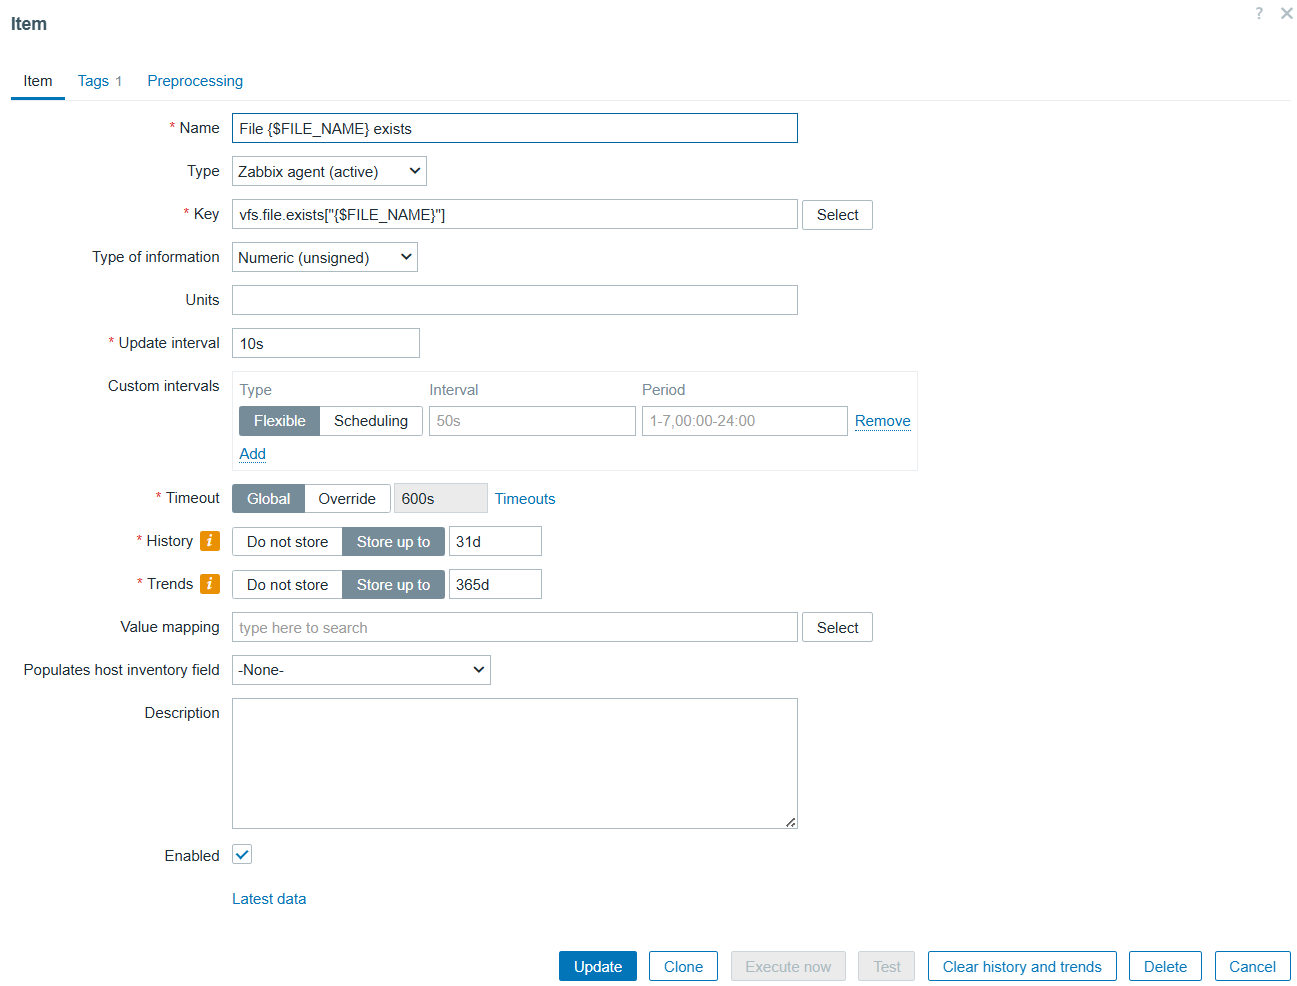Remove the flexible custom interval row
The height and width of the screenshot is (986, 1297).
(882, 421)
